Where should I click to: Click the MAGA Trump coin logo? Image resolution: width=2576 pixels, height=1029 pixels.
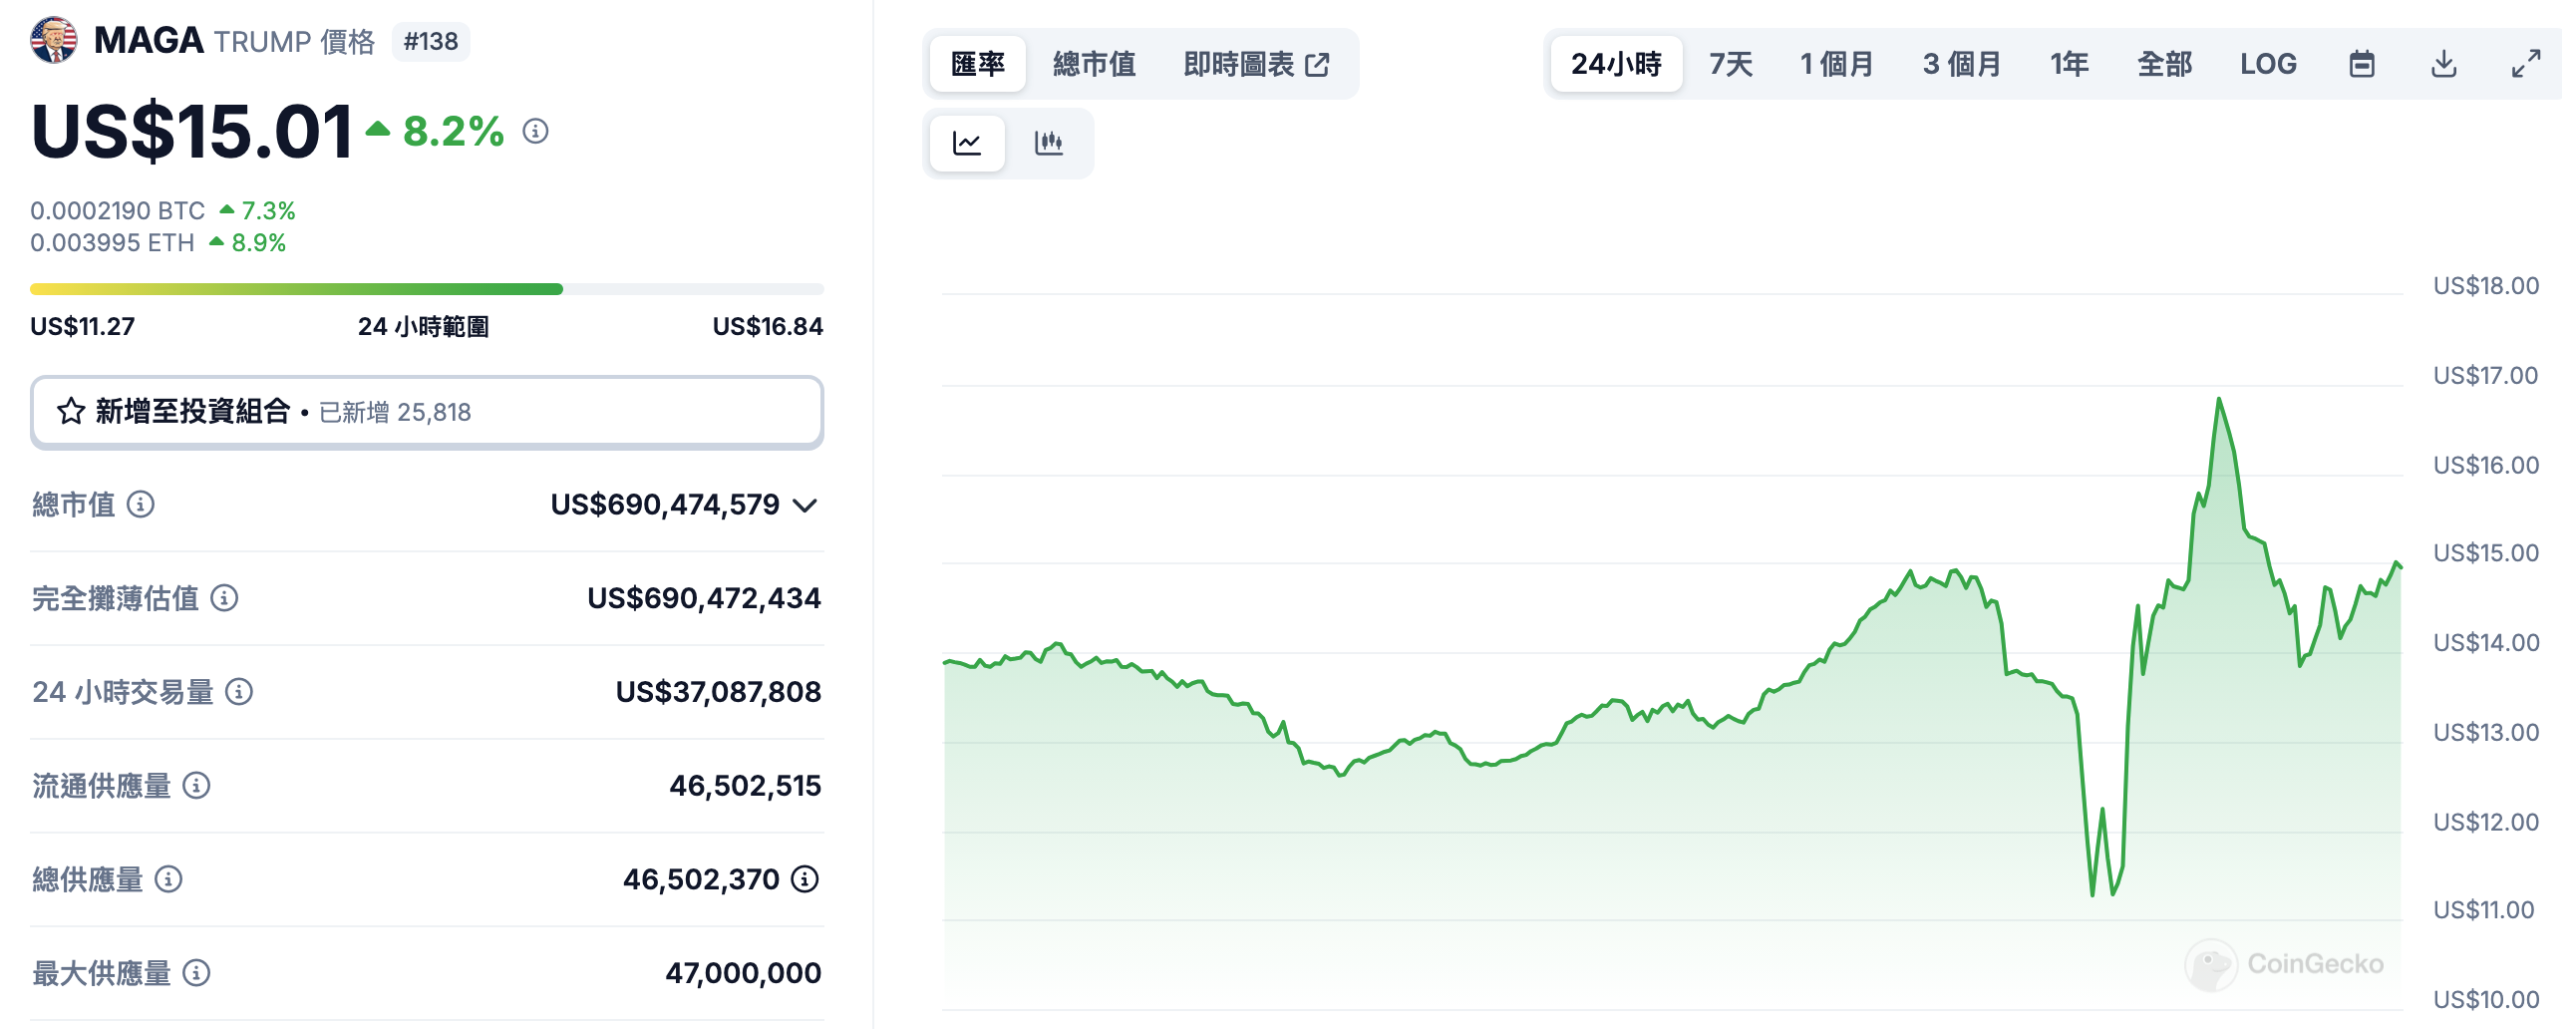54,40
